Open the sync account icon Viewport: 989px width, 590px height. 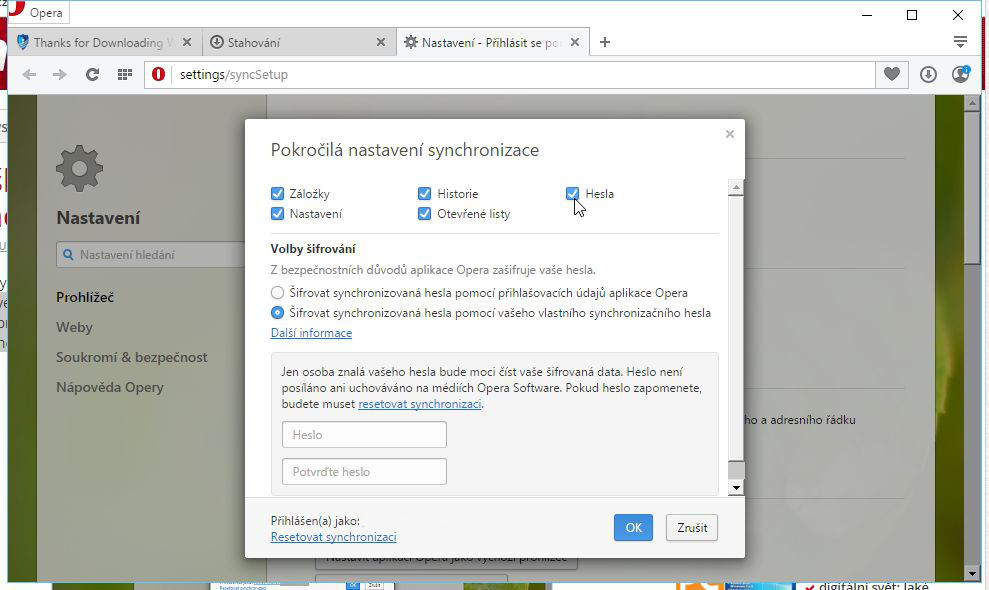(x=961, y=74)
